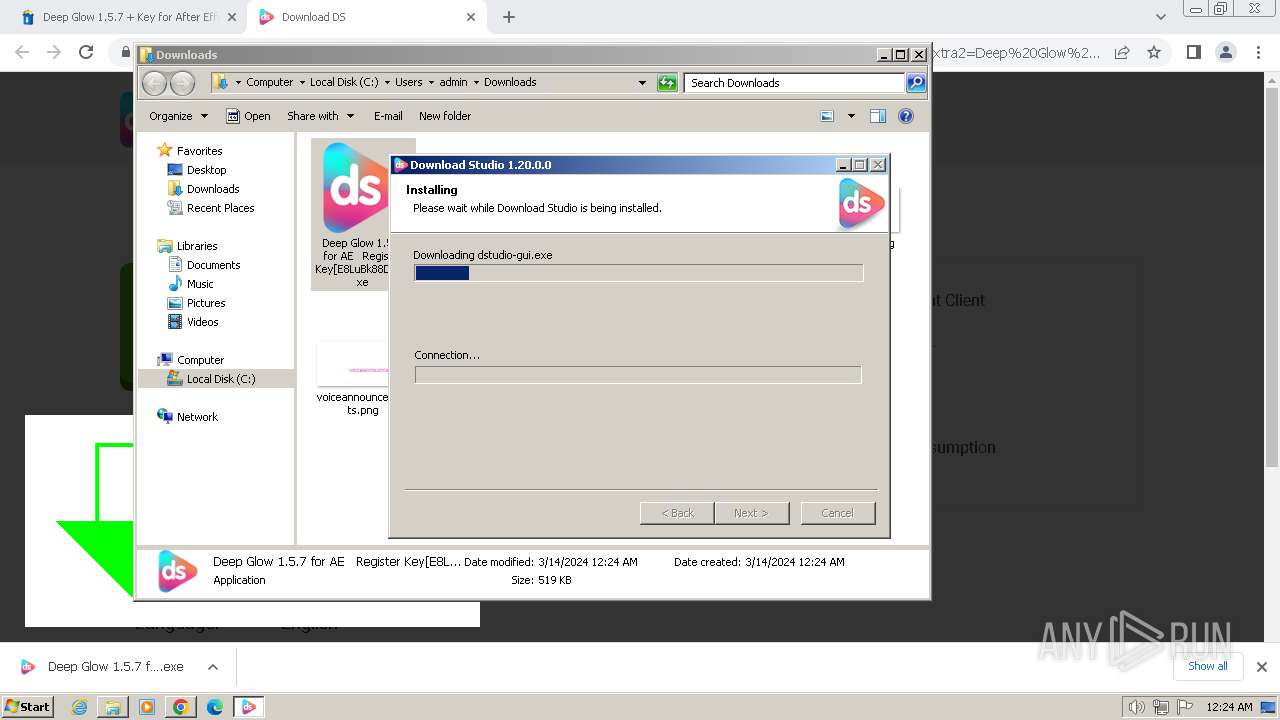Click Change your view icon in Explorer

[827, 116]
